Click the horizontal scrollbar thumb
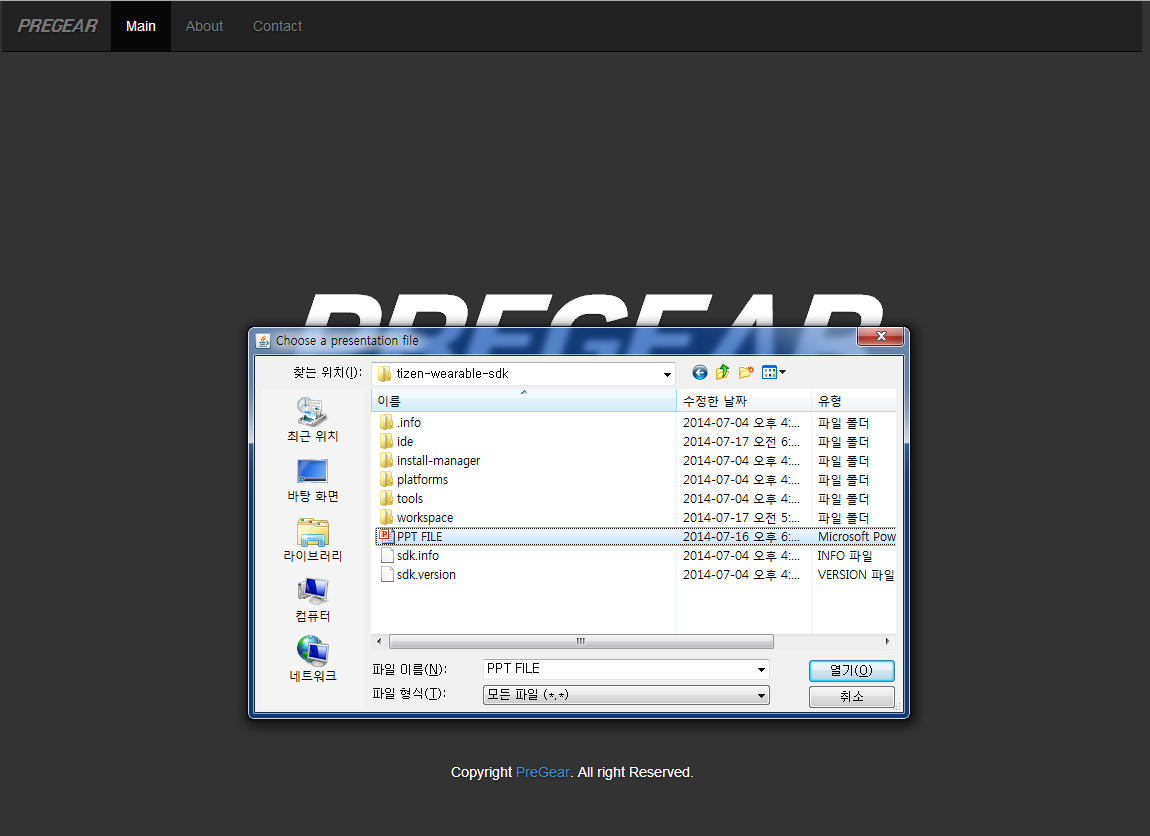Viewport: 1150px width, 836px height. tap(581, 642)
